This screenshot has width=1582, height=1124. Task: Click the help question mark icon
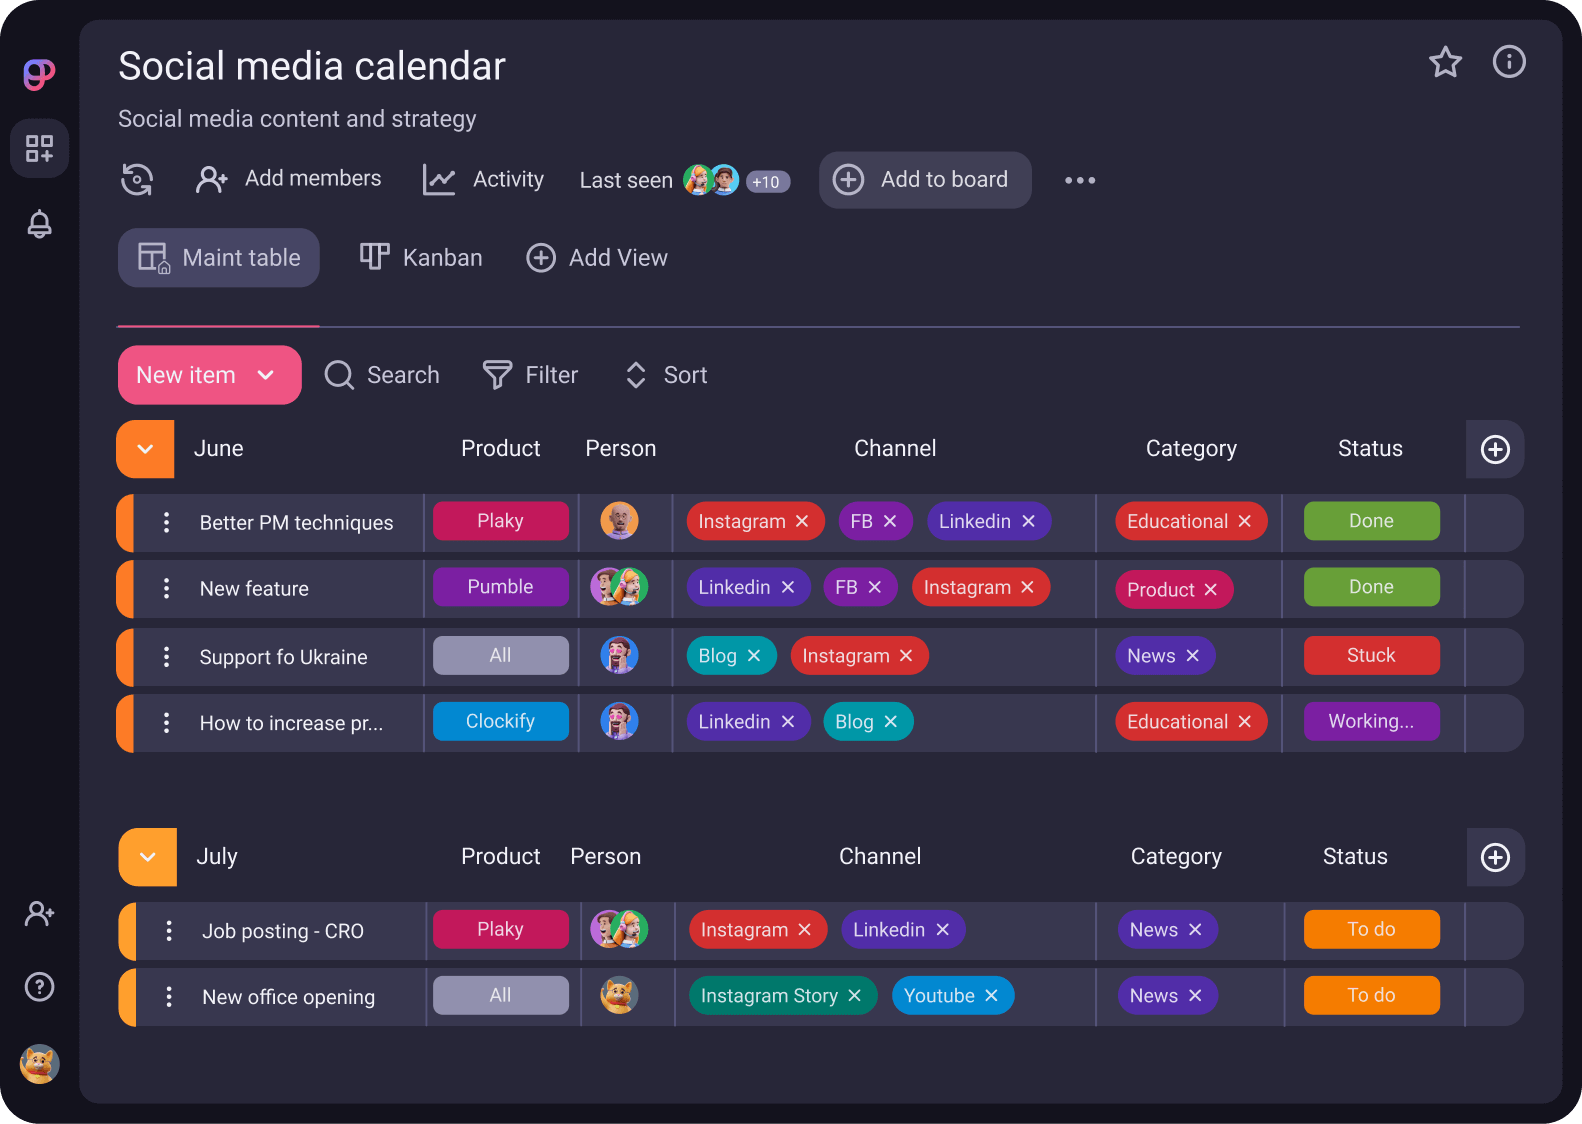tap(39, 987)
